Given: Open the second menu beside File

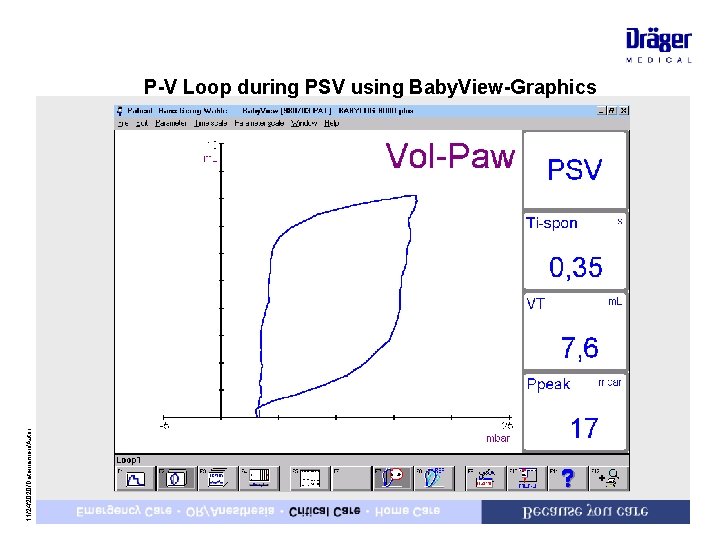Looking at the screenshot, I should coord(141,123).
